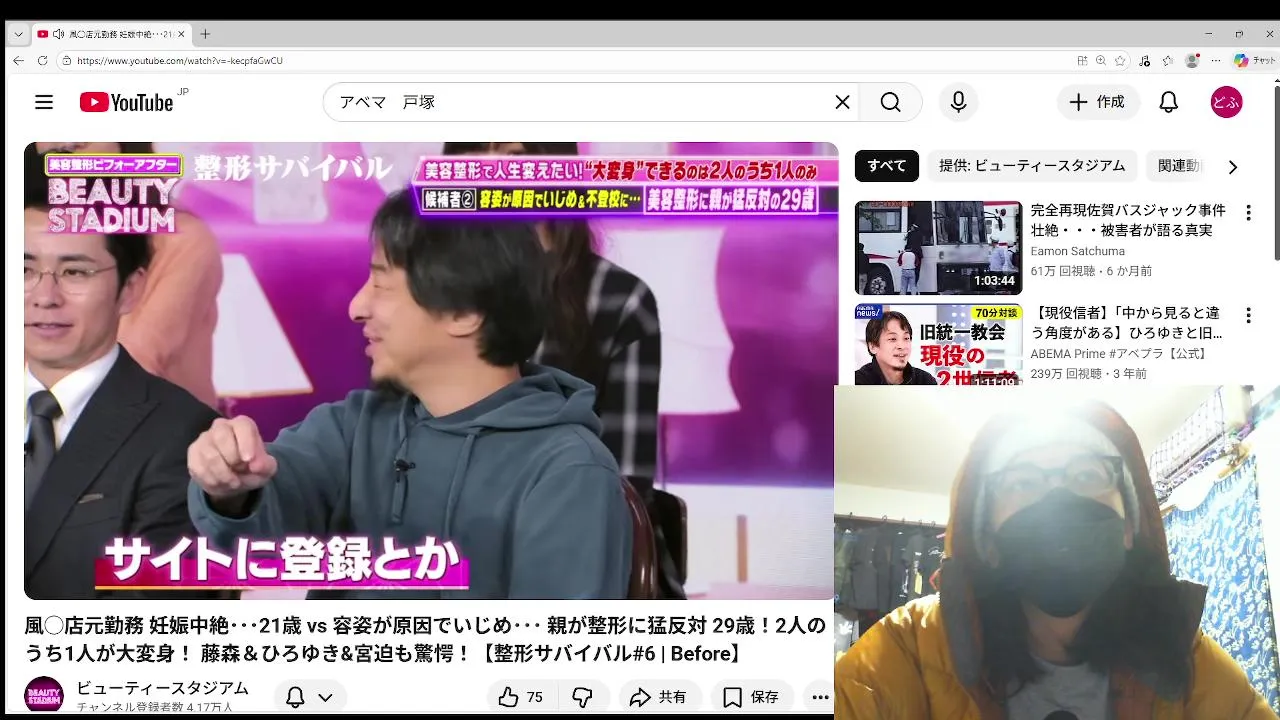The height and width of the screenshot is (720, 1280).
Task: Click the browser address bar URL
Action: tap(180, 61)
